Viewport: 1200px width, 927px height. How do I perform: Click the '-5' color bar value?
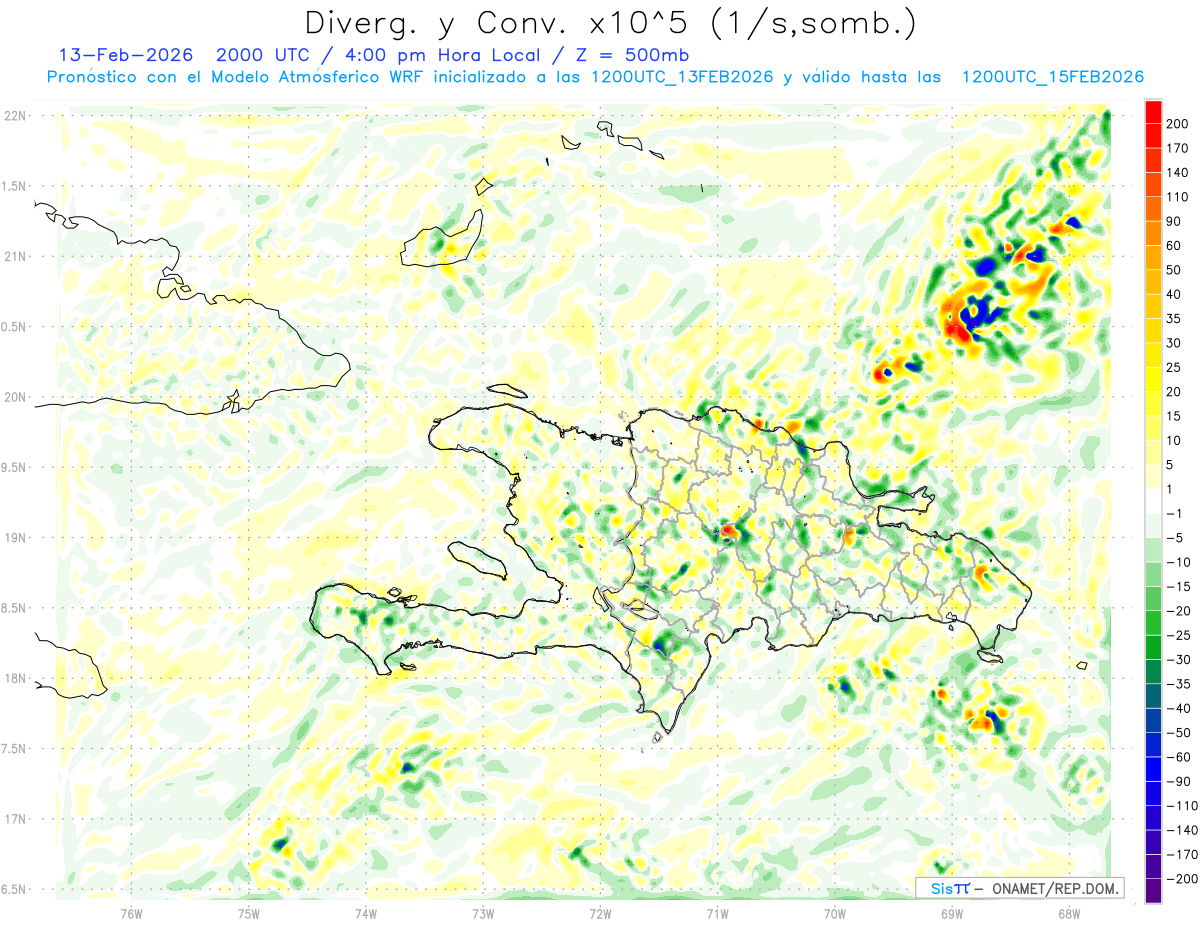tap(1174, 538)
